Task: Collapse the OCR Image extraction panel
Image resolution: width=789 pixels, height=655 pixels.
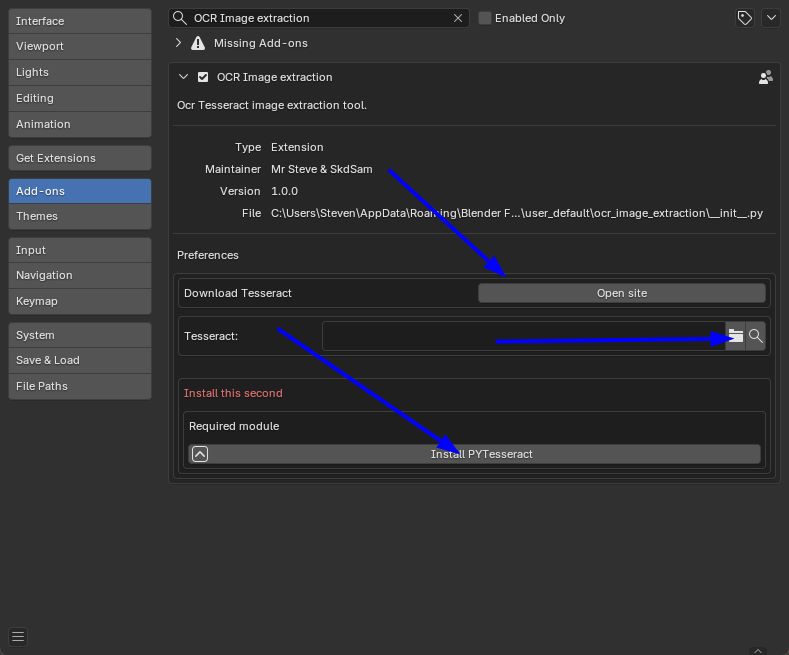Action: (183, 77)
